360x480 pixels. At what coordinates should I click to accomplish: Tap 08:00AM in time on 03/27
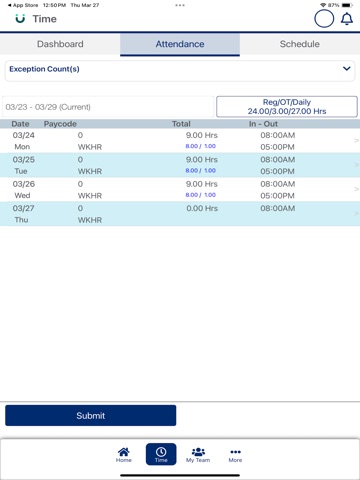tap(278, 208)
